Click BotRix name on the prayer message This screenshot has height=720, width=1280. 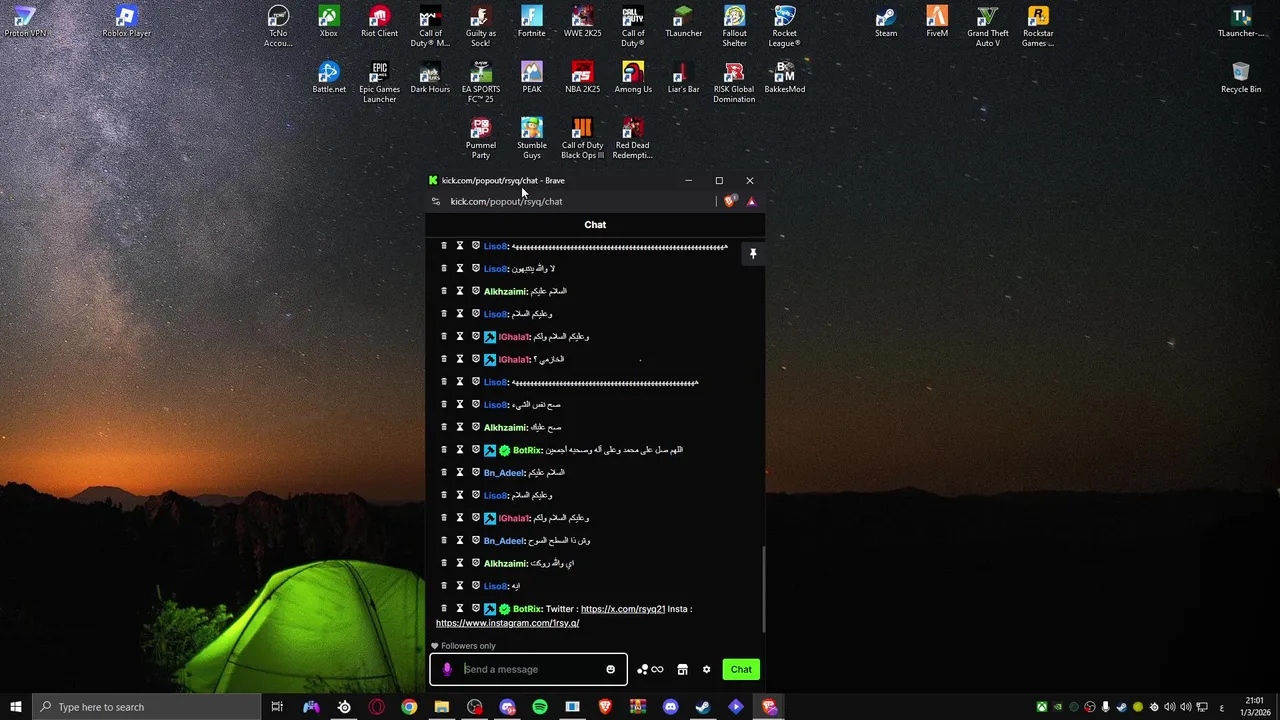click(527, 450)
